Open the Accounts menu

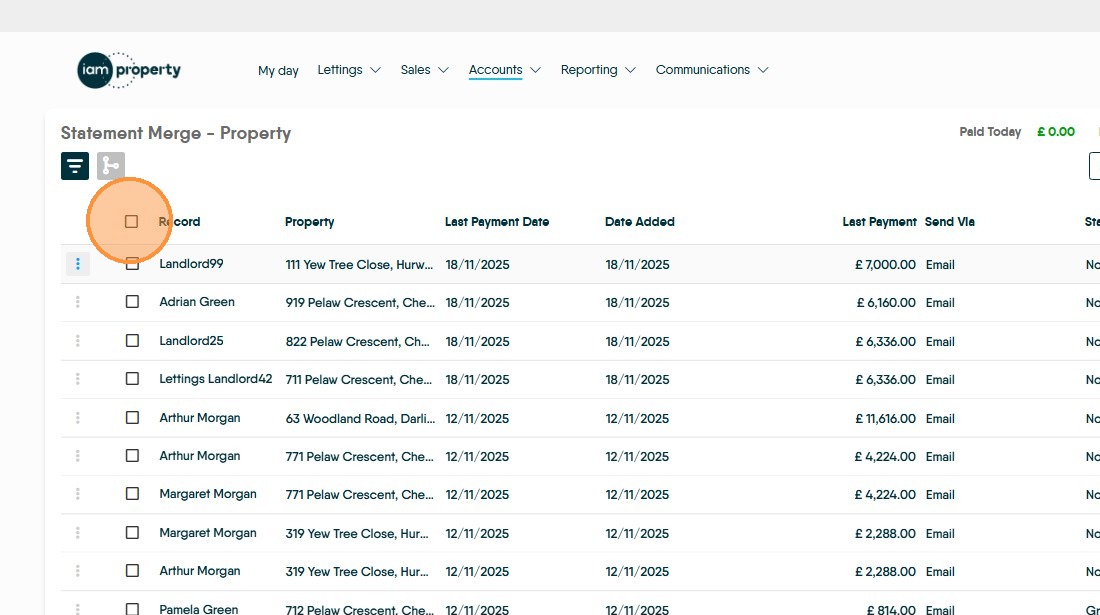[504, 70]
